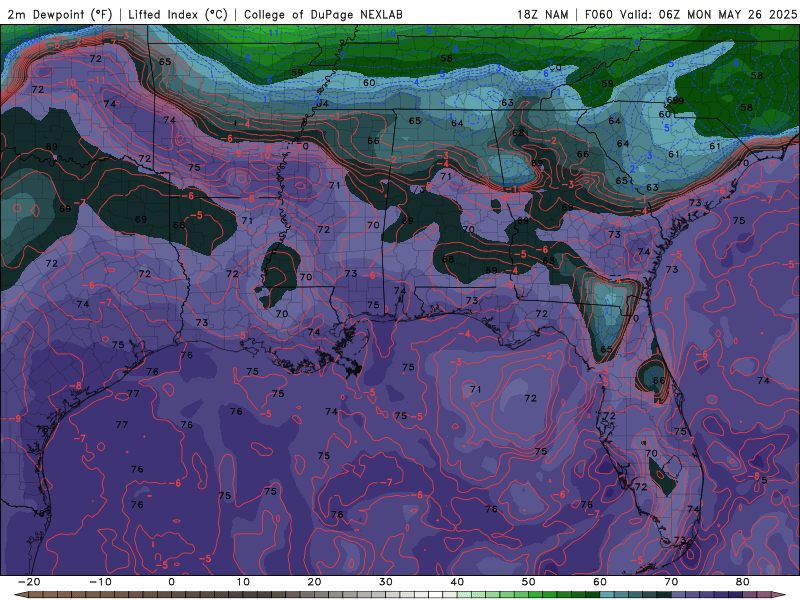800x600 pixels.
Task: Click the -10 label on the color scale
Action: click(x=101, y=582)
